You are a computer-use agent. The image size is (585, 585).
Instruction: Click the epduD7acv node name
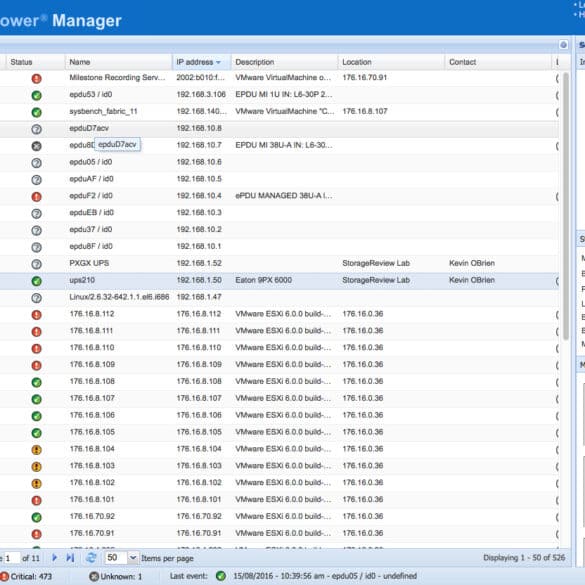pyautogui.click(x=89, y=128)
